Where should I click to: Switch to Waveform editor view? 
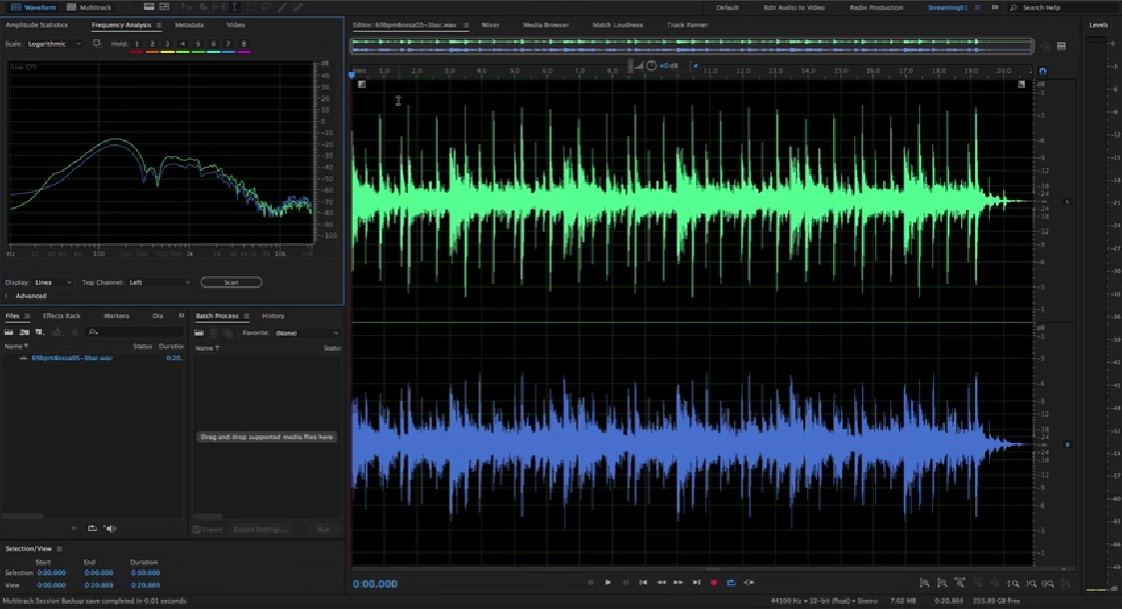tap(38, 6)
